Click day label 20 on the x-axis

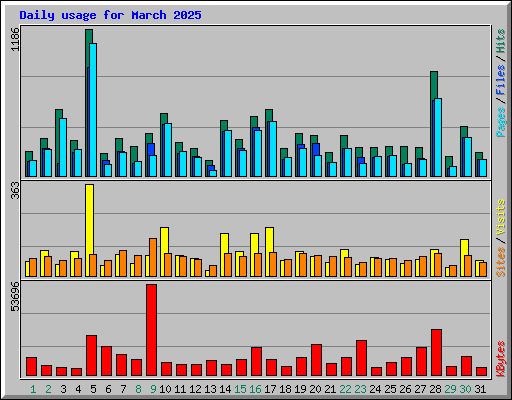coord(315,389)
